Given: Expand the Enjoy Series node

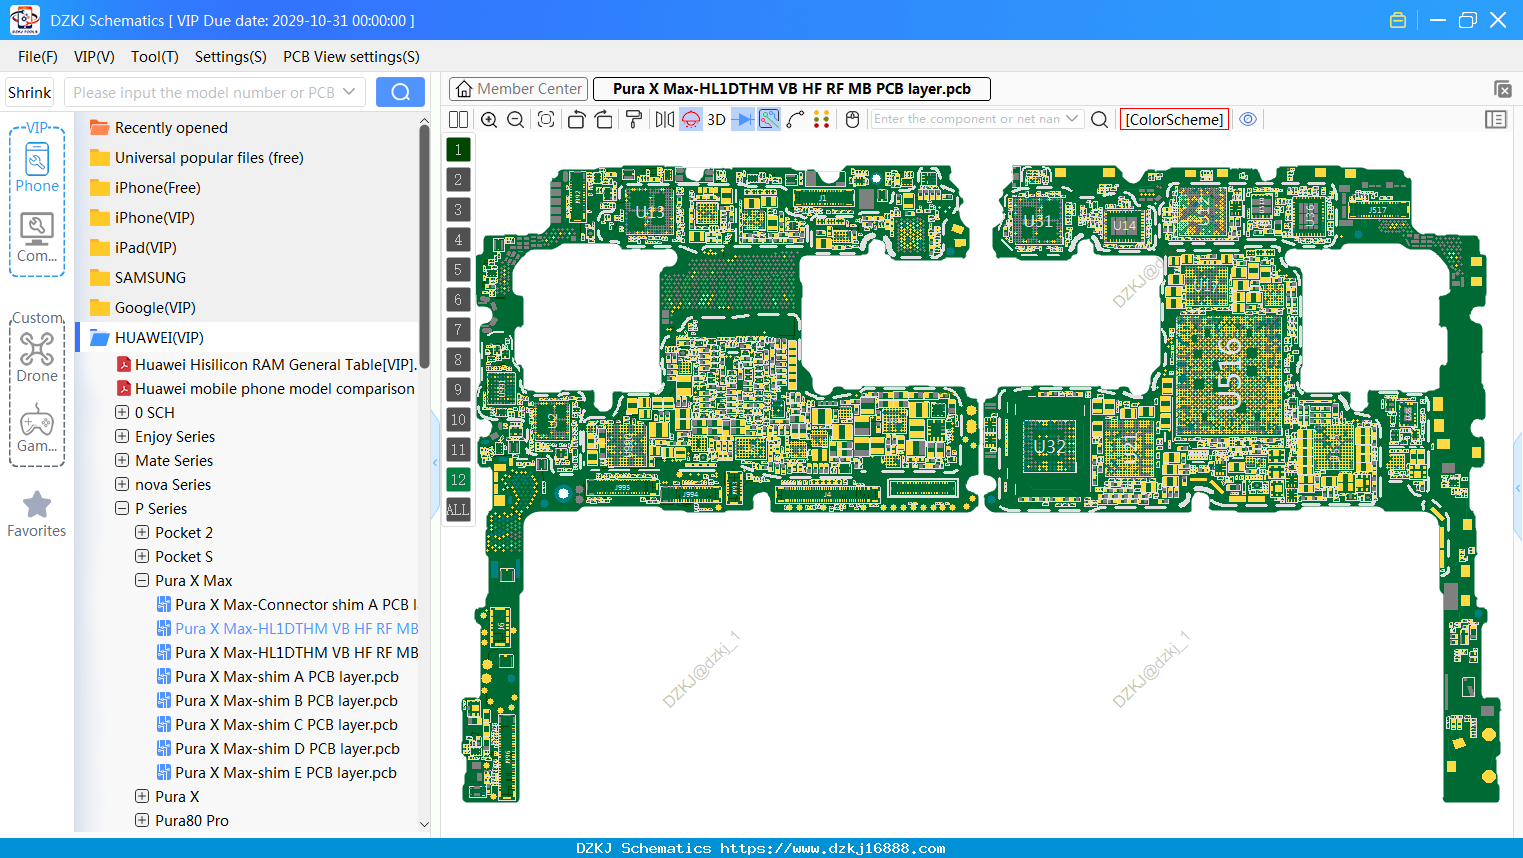Looking at the screenshot, I should (x=122, y=436).
